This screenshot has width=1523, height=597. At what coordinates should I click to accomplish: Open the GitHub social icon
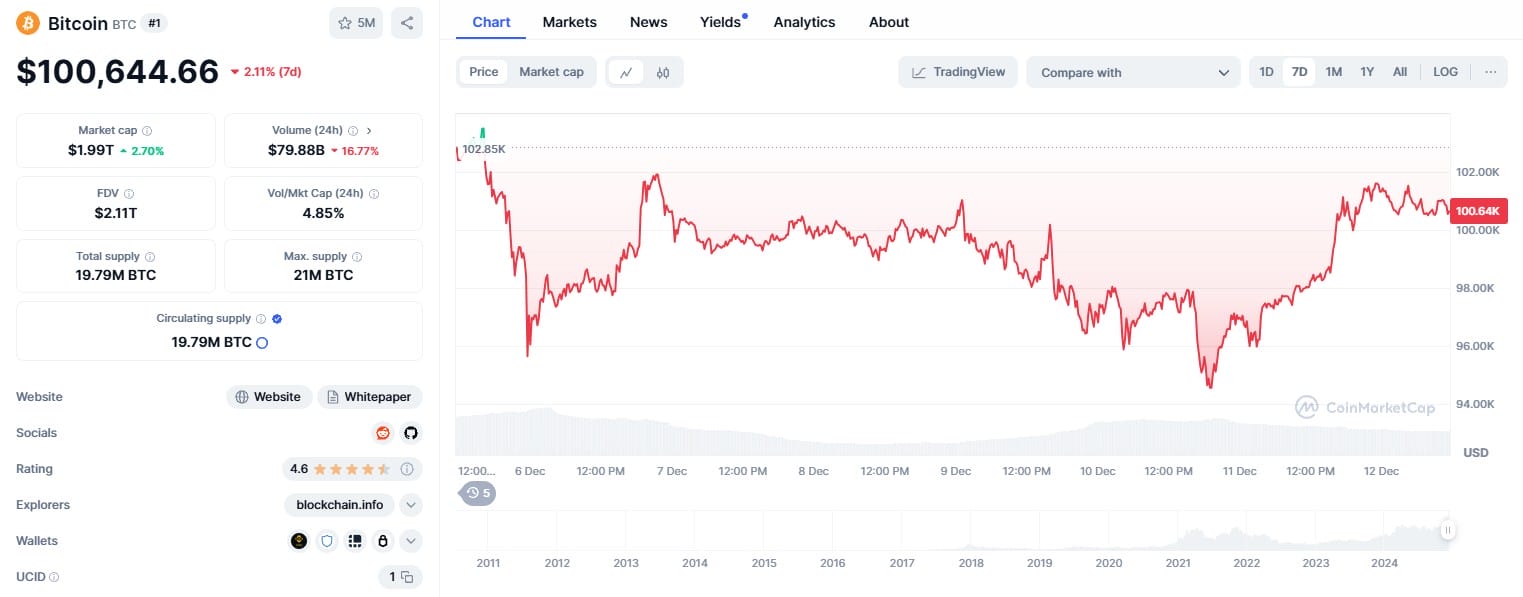pos(410,433)
